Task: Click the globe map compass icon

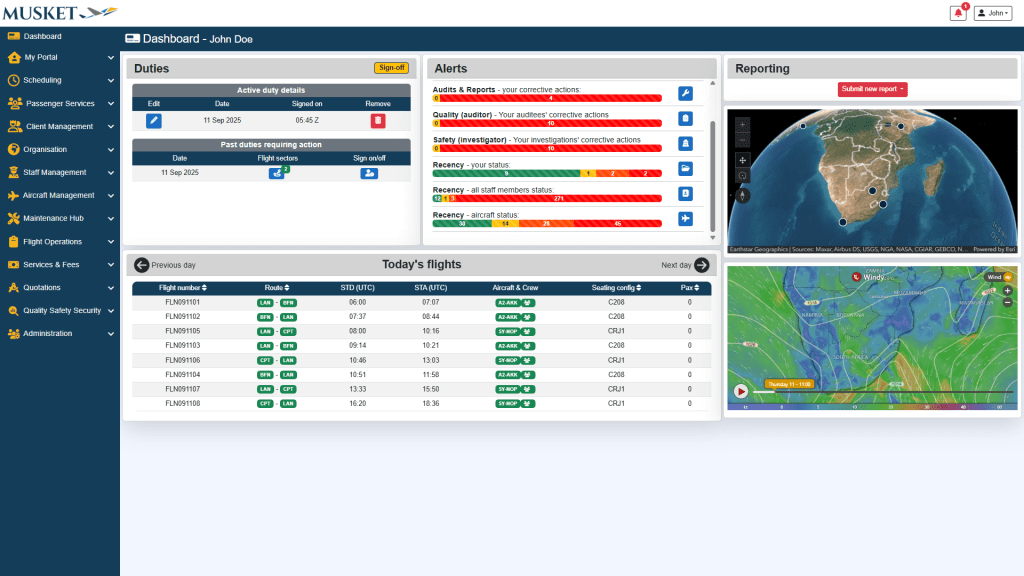Action: click(x=743, y=194)
